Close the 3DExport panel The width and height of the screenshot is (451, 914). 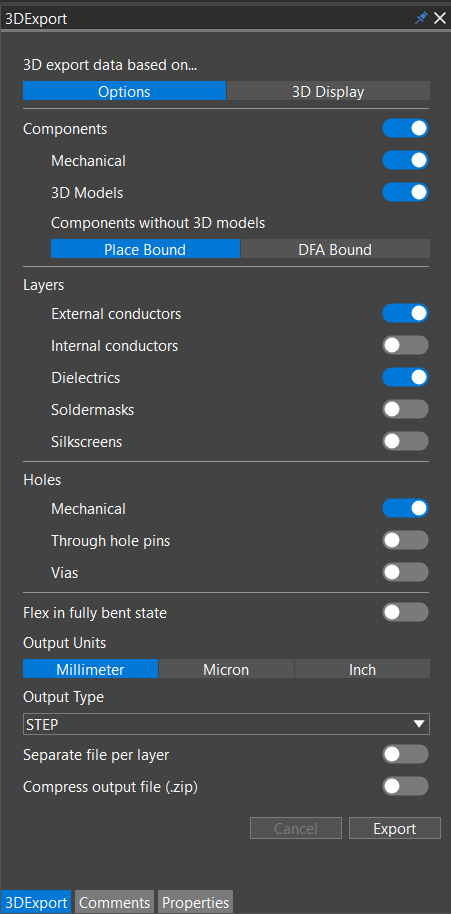click(x=439, y=19)
